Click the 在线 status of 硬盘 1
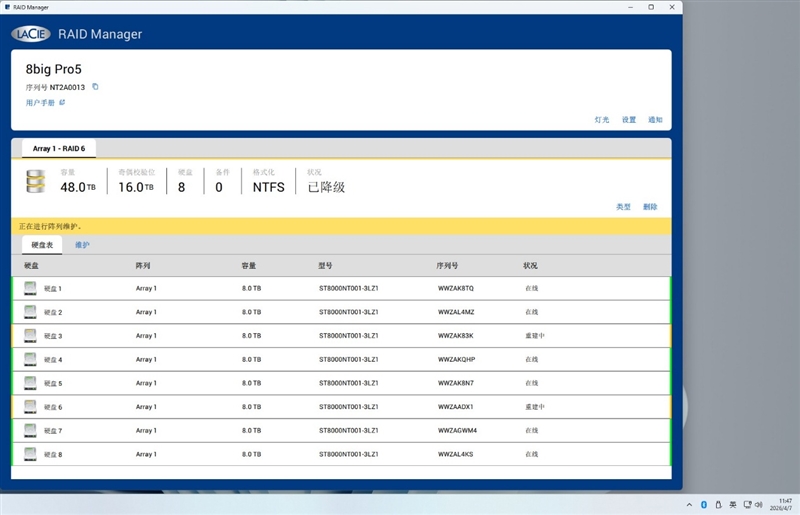This screenshot has height=515, width=800. point(532,288)
